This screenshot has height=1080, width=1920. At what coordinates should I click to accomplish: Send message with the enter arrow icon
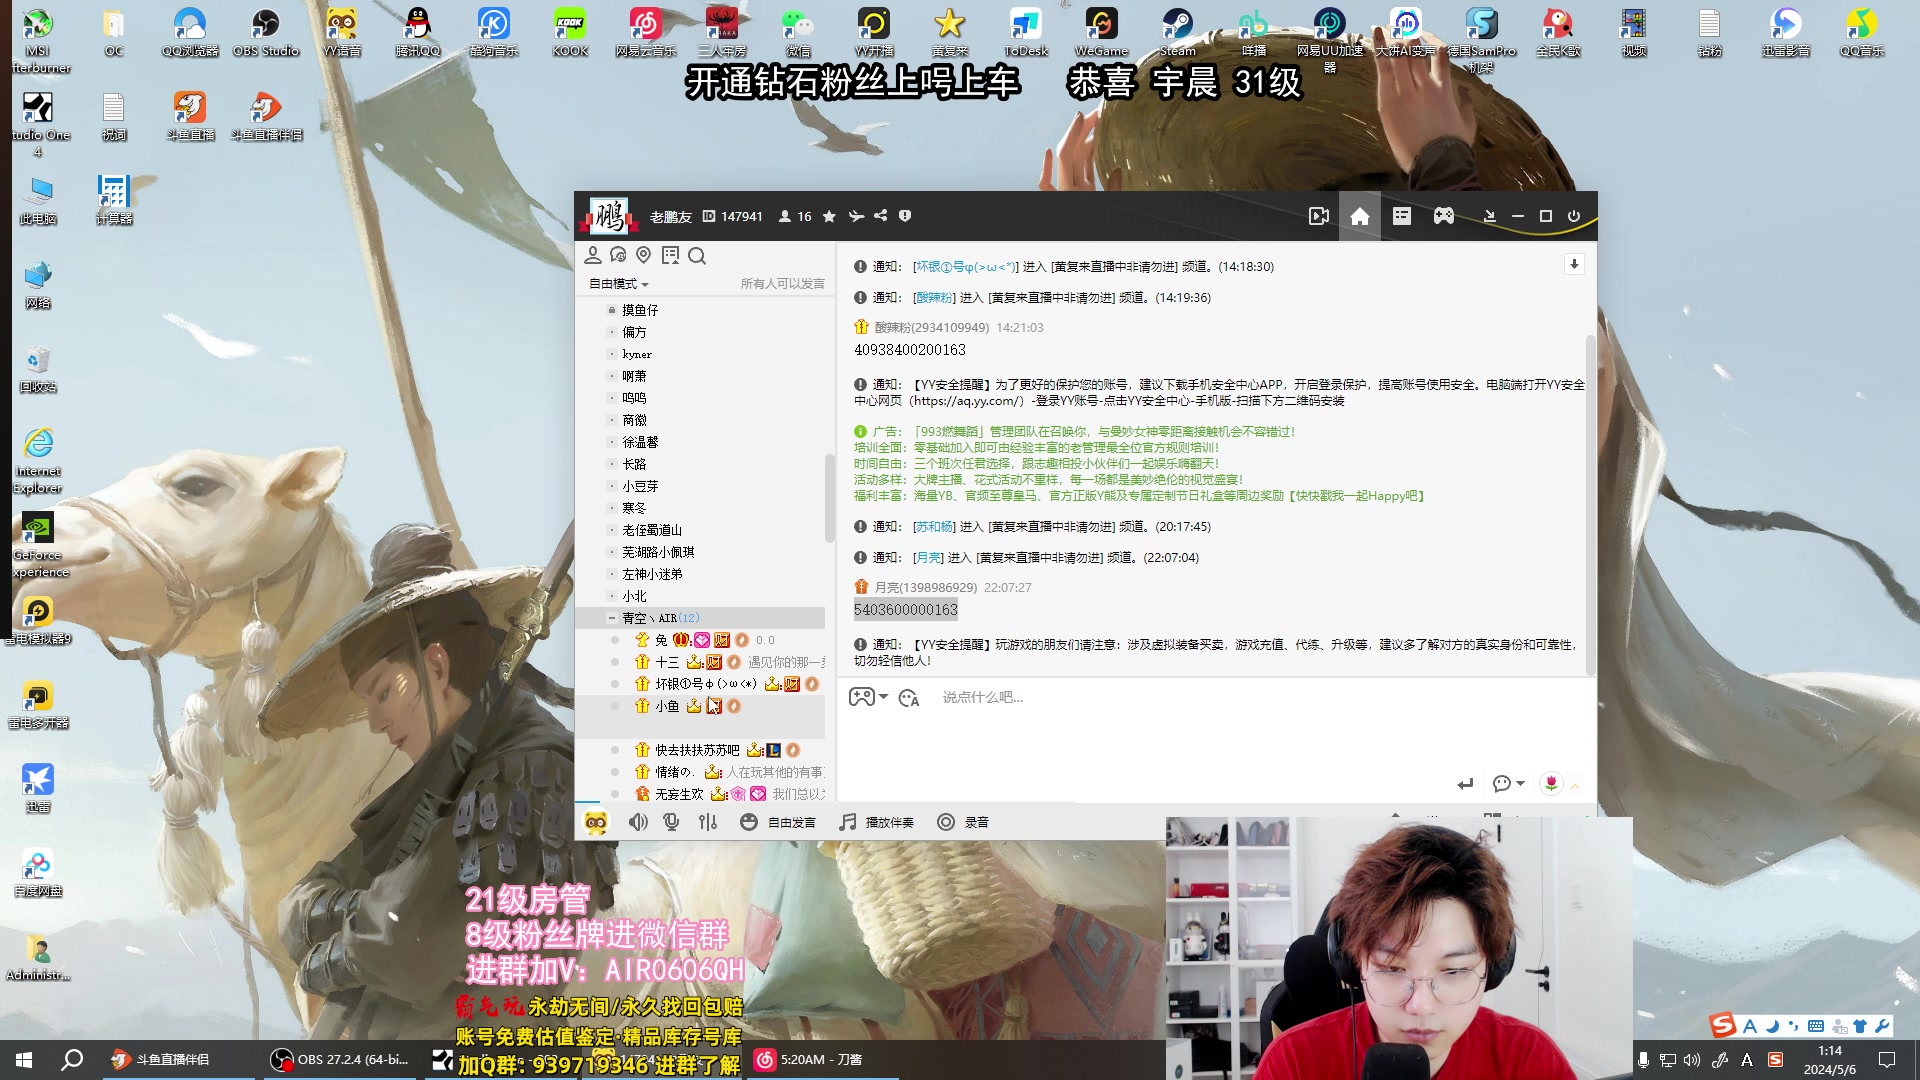(x=1465, y=784)
